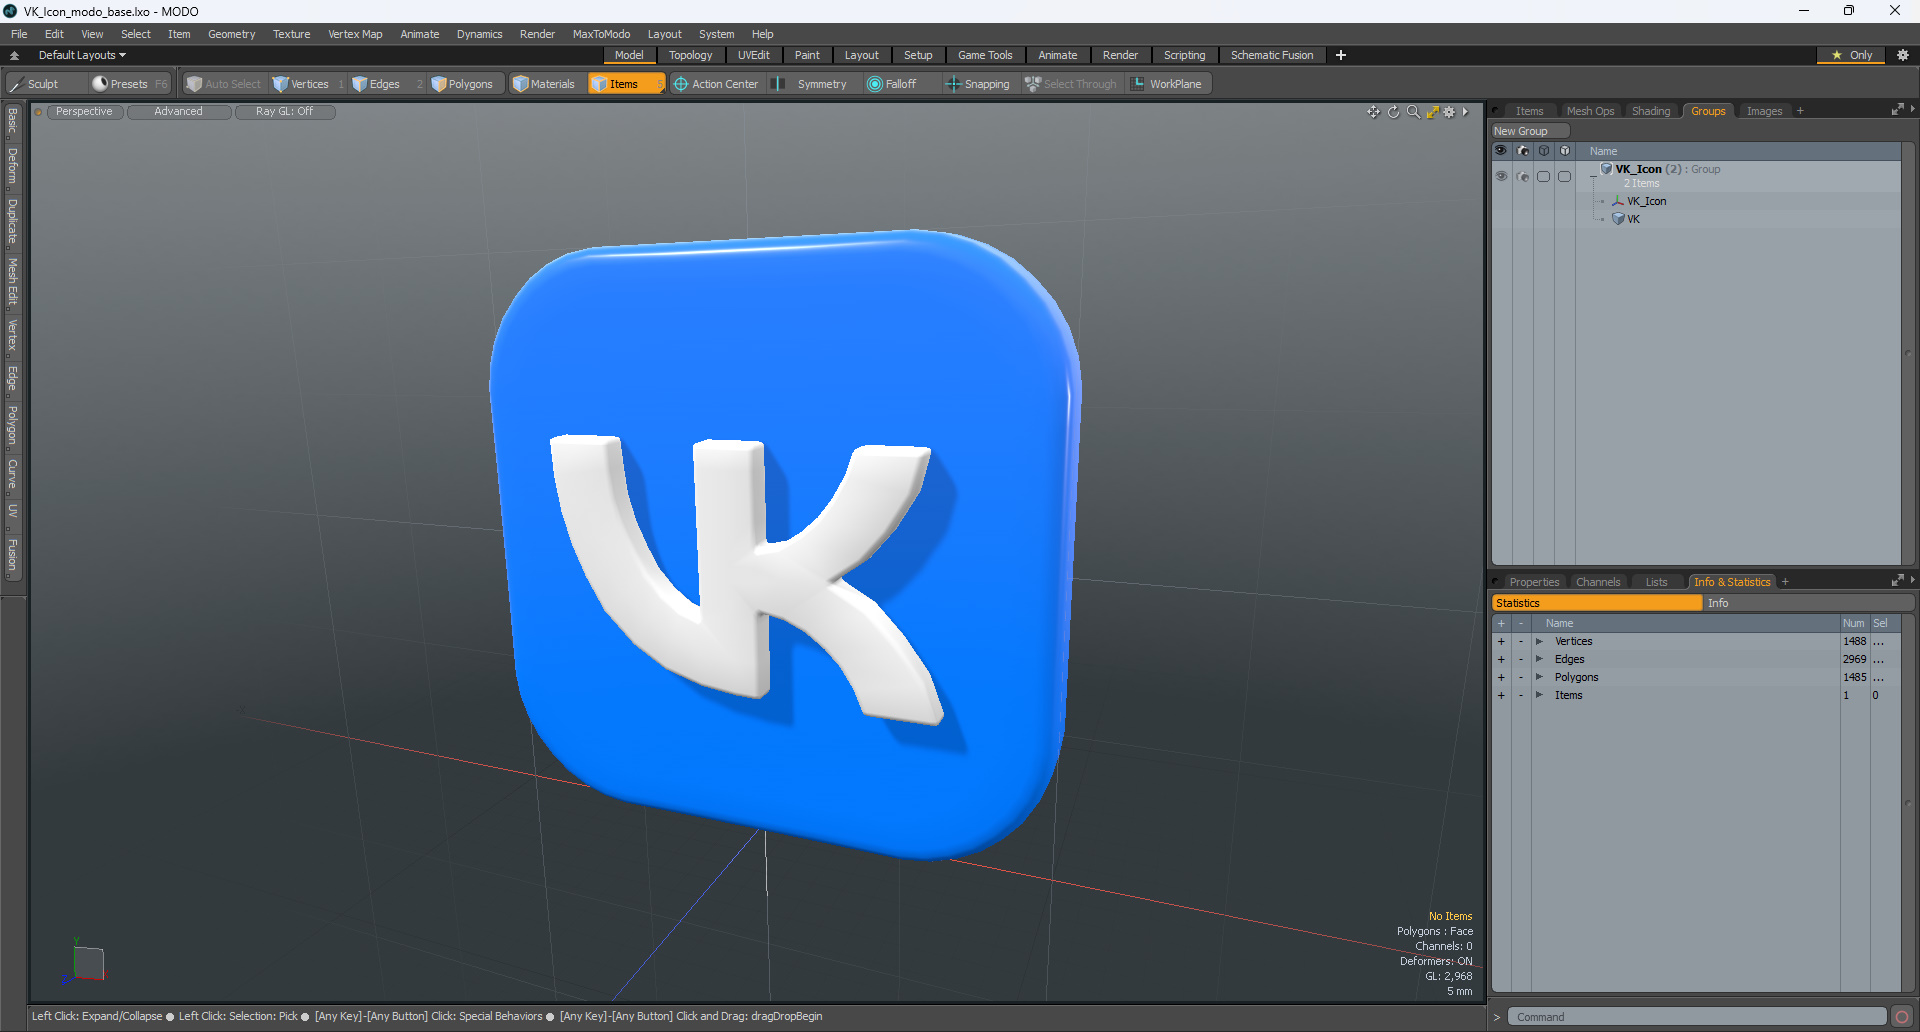Open the Schematic Fusion layout tab

click(1272, 55)
